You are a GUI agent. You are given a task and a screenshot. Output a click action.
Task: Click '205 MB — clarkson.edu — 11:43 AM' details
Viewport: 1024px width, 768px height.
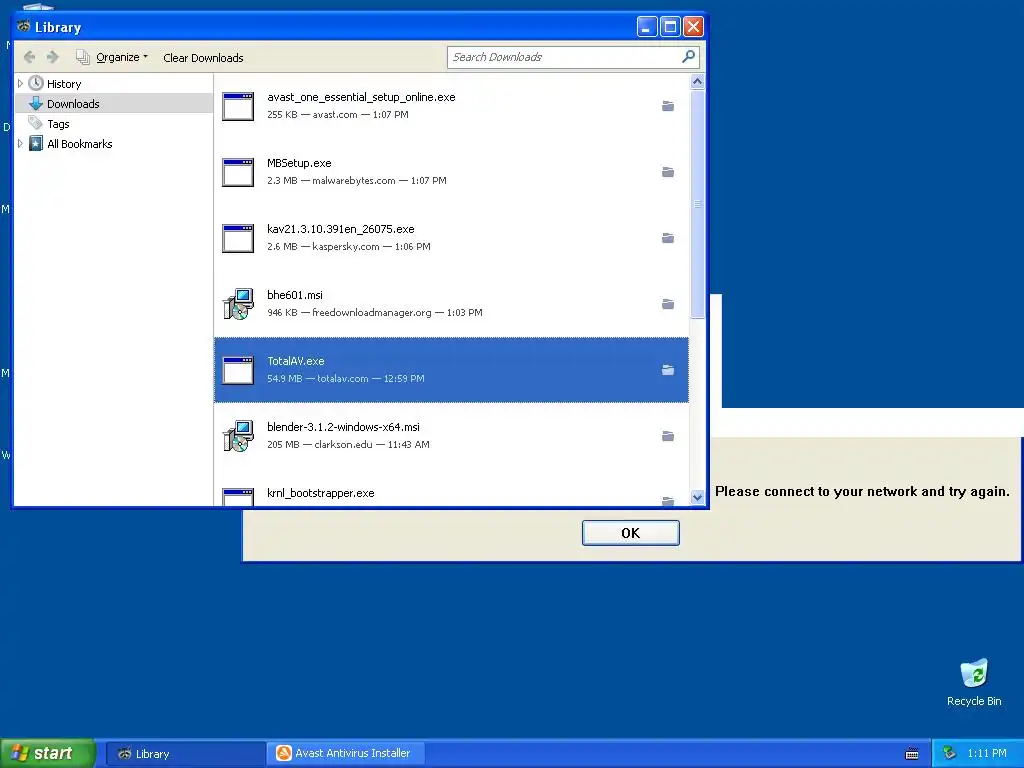(348, 445)
